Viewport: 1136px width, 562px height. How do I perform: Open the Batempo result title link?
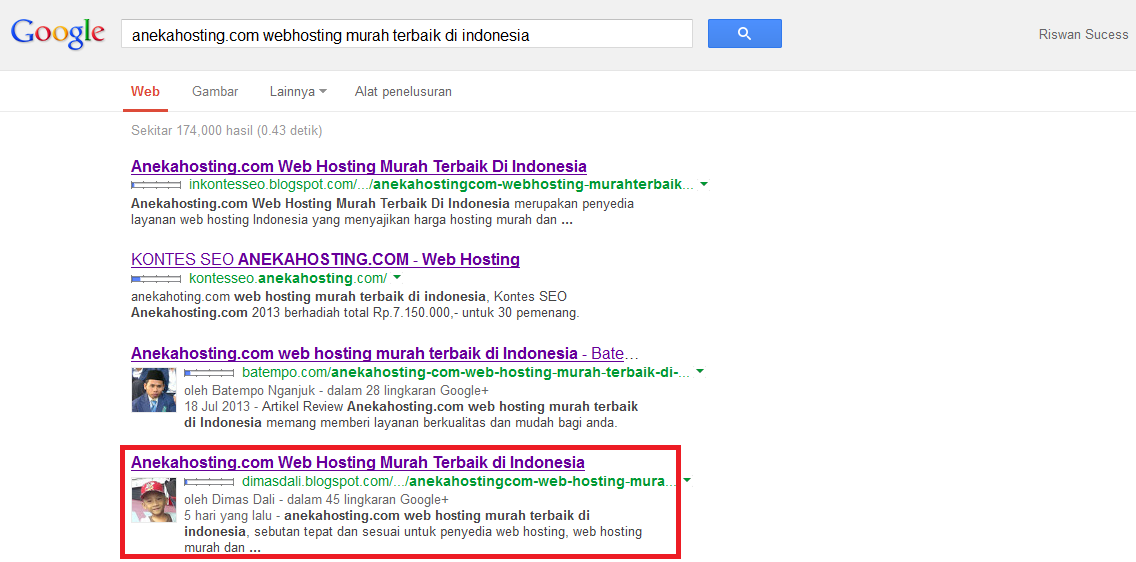click(385, 354)
